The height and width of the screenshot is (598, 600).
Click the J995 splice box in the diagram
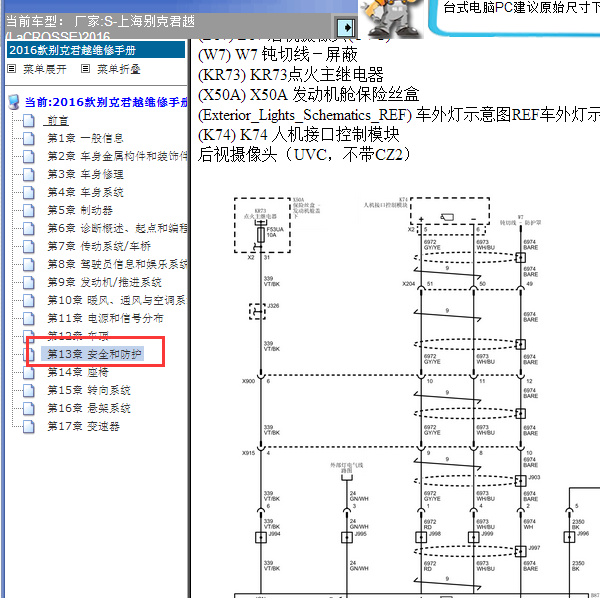[x=347, y=537]
